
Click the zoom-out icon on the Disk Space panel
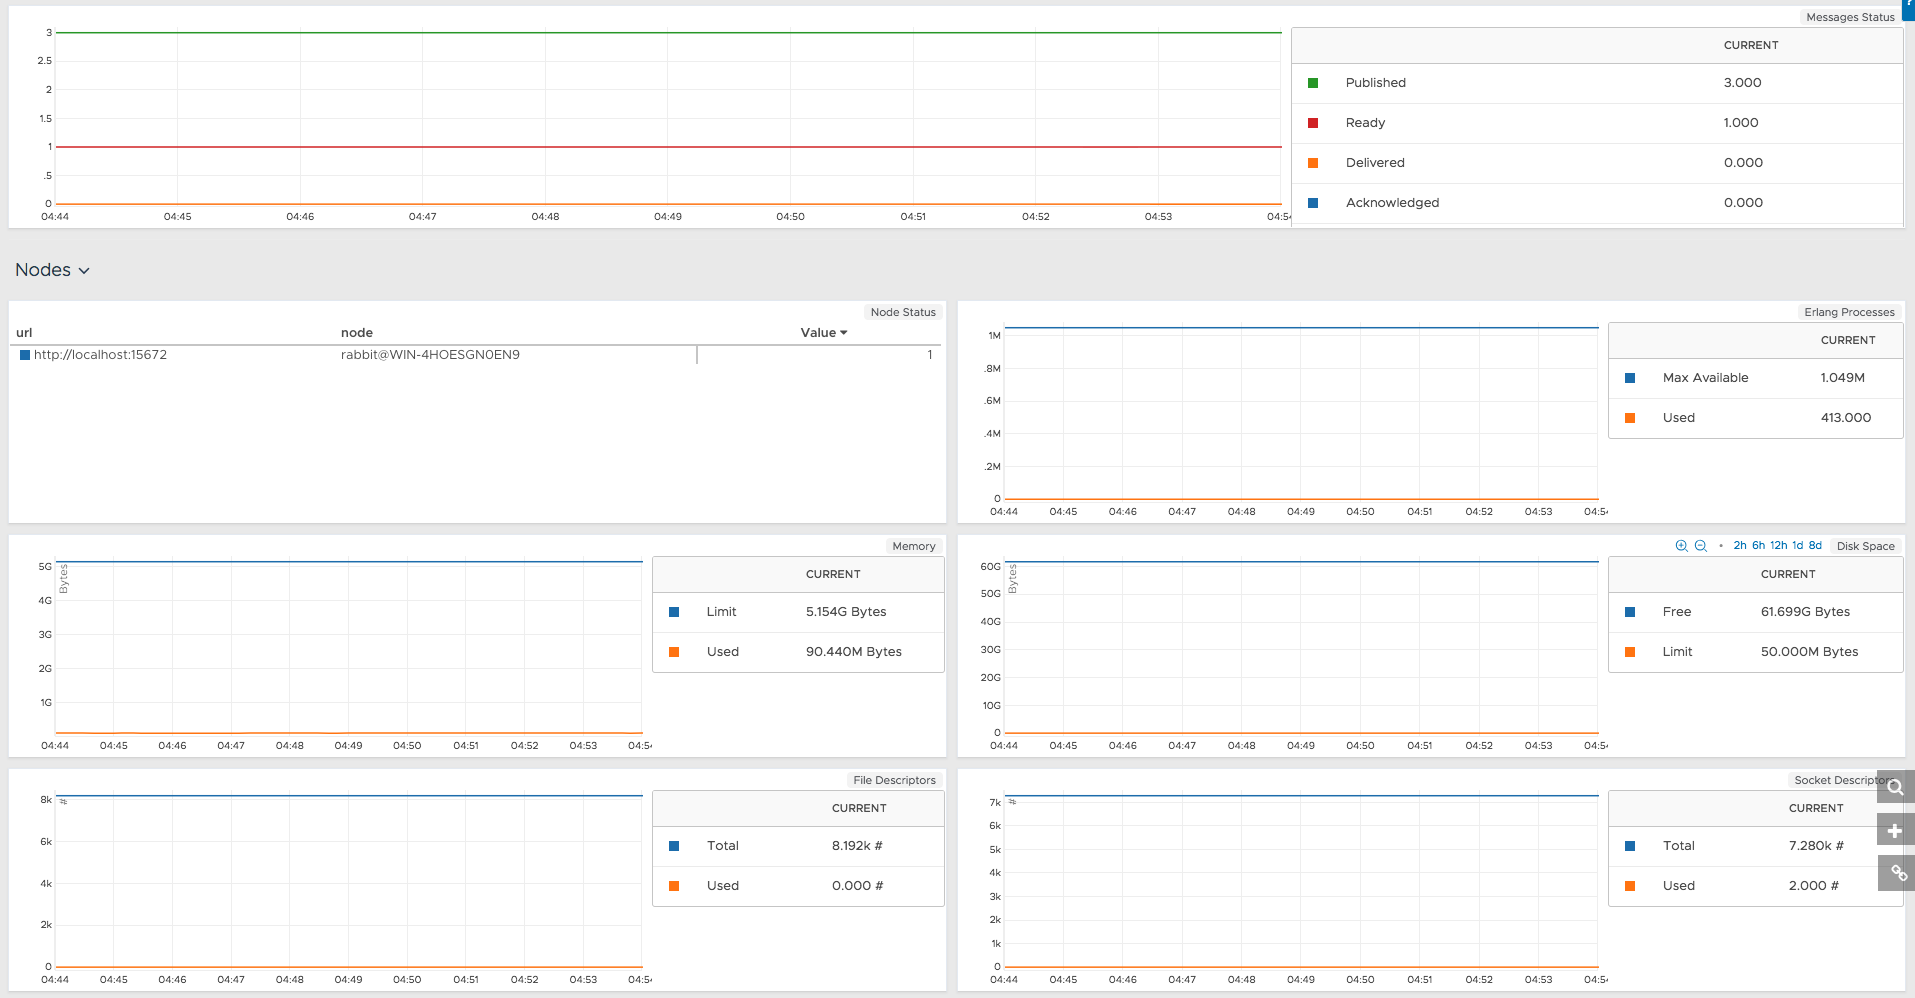[1700, 546]
